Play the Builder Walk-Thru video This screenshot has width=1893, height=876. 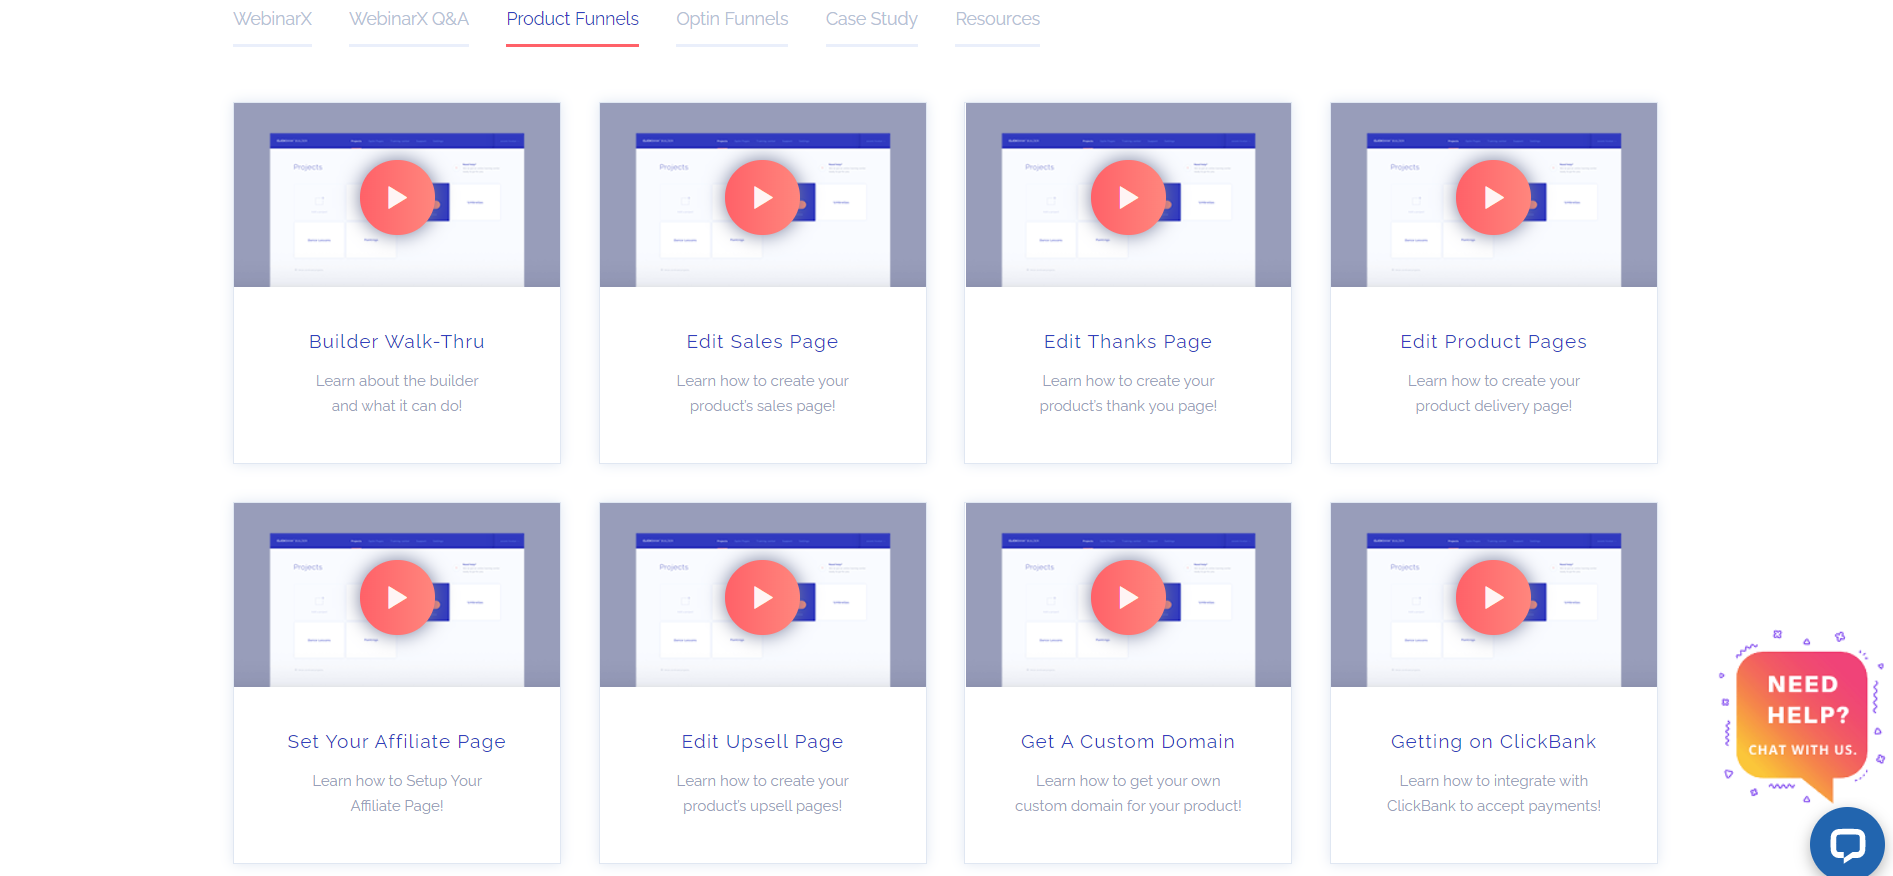pyautogui.click(x=397, y=198)
